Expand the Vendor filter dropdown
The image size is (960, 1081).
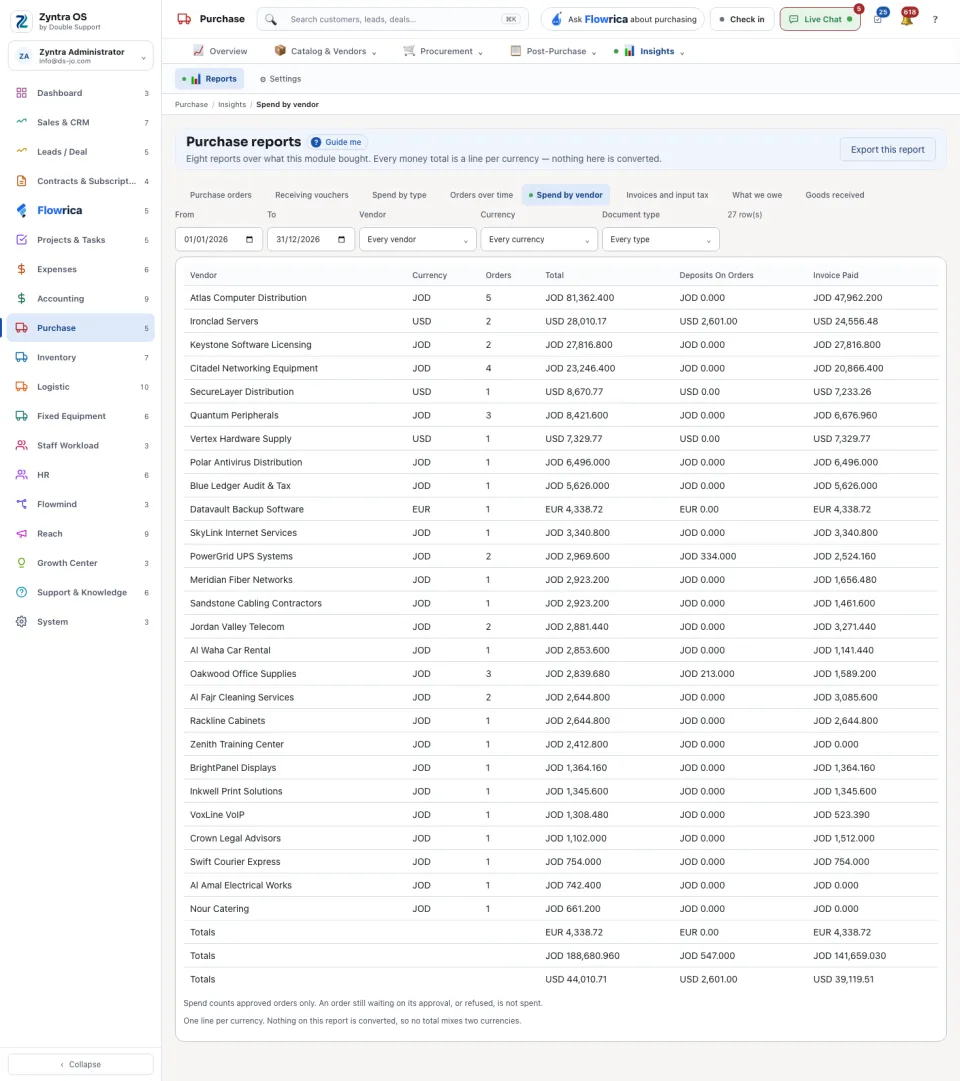tap(417, 239)
